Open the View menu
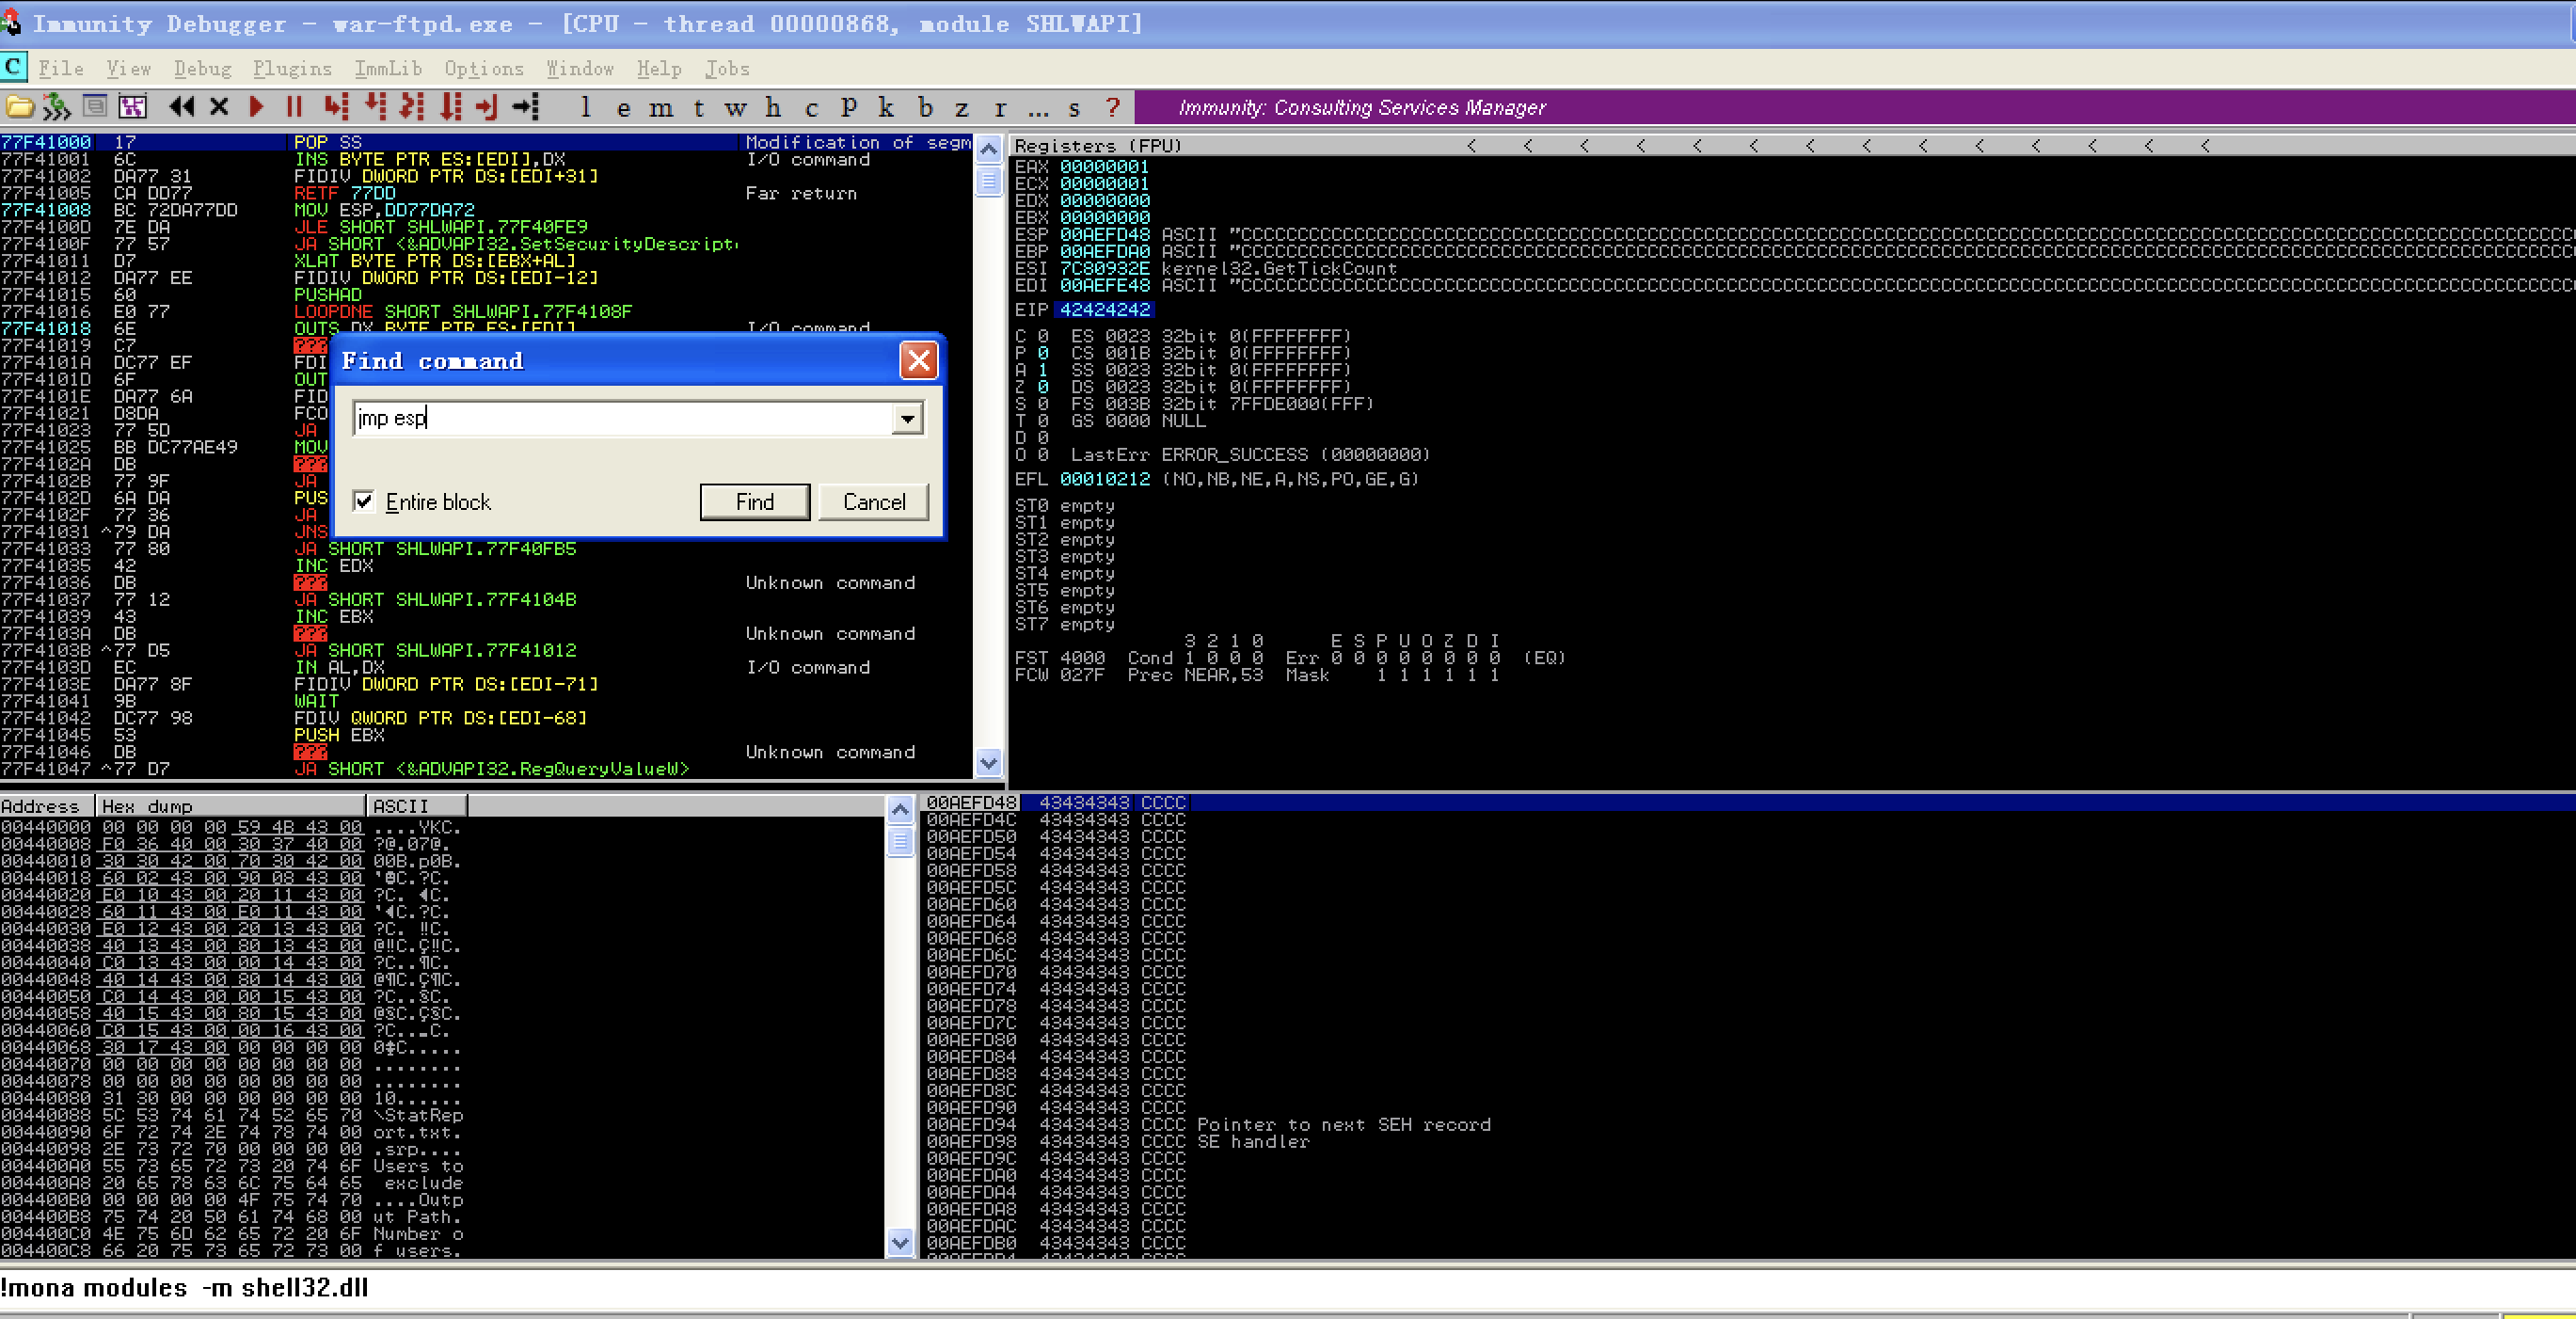The width and height of the screenshot is (2576, 1319). [128, 68]
